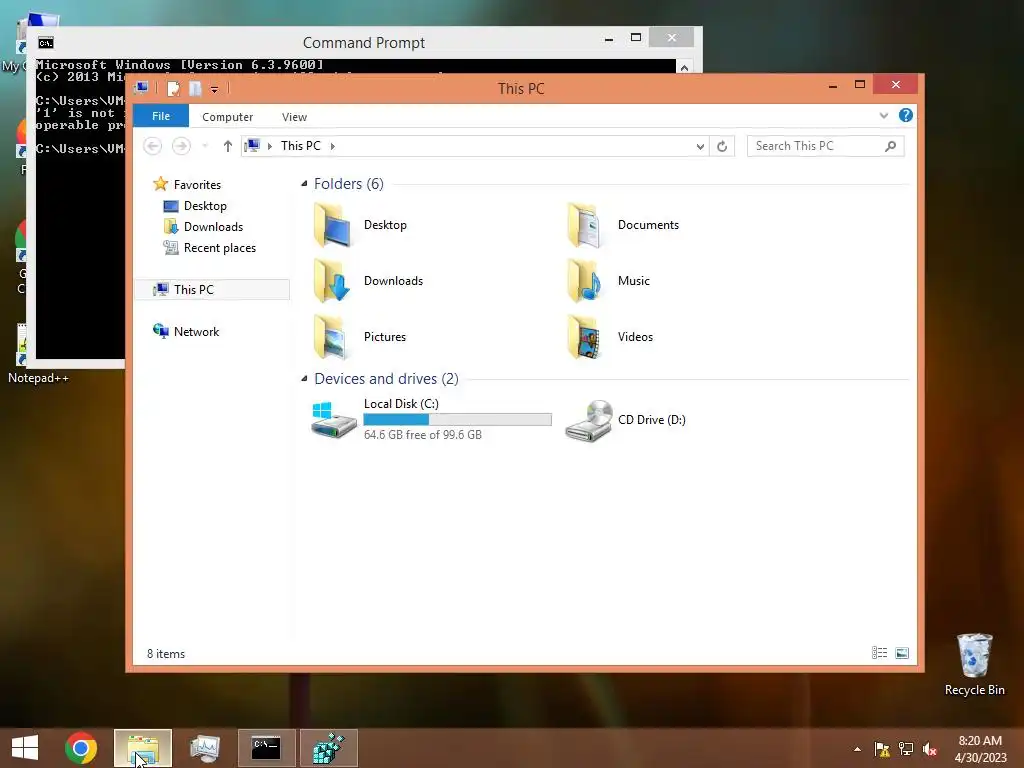
Task: Show hidden tray icons arrow
Action: pos(857,749)
